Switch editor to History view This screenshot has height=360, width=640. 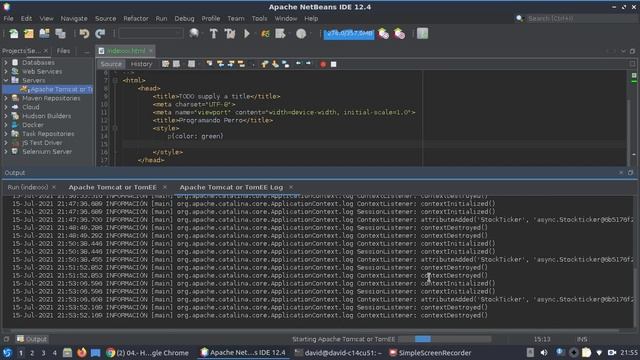coord(141,64)
